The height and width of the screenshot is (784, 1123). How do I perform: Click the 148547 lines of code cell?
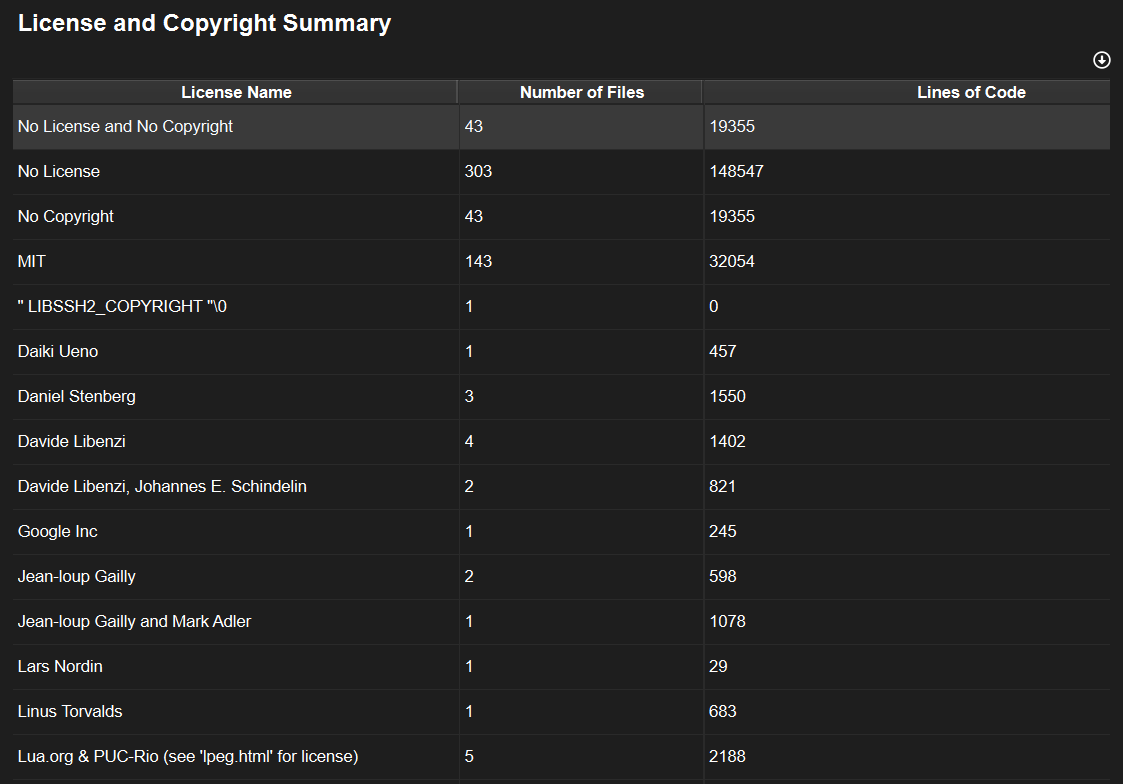coord(737,172)
